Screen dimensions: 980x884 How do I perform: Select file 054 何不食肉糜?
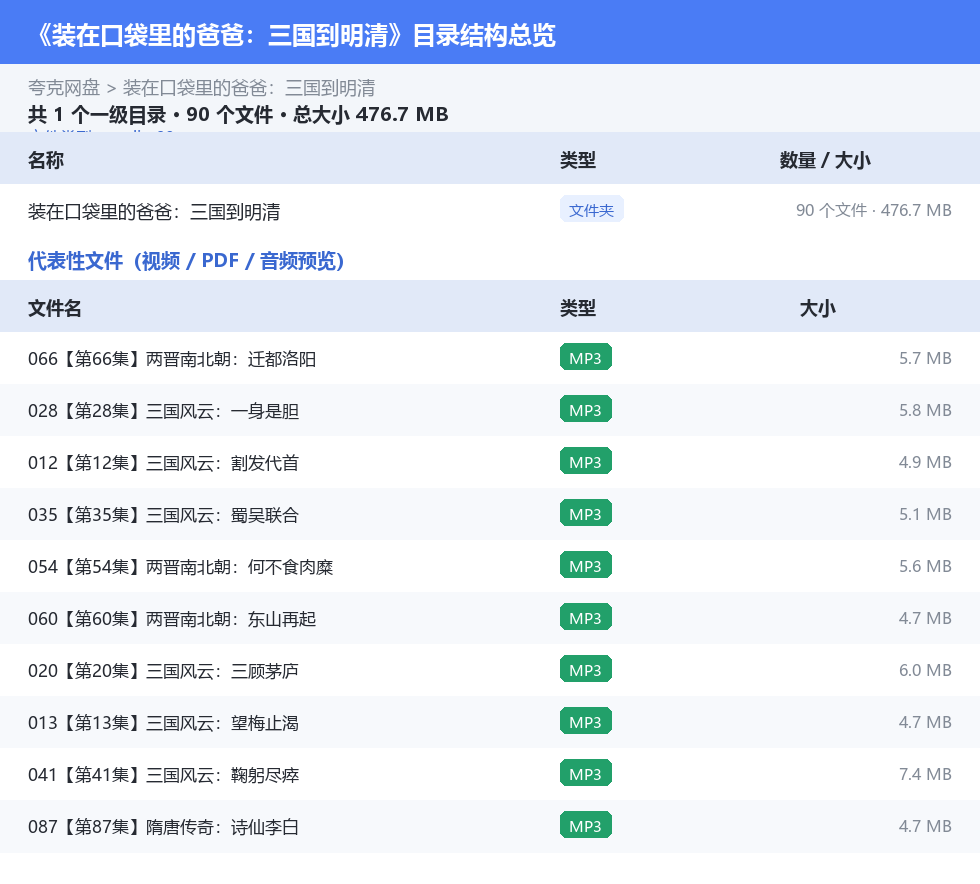[490, 566]
